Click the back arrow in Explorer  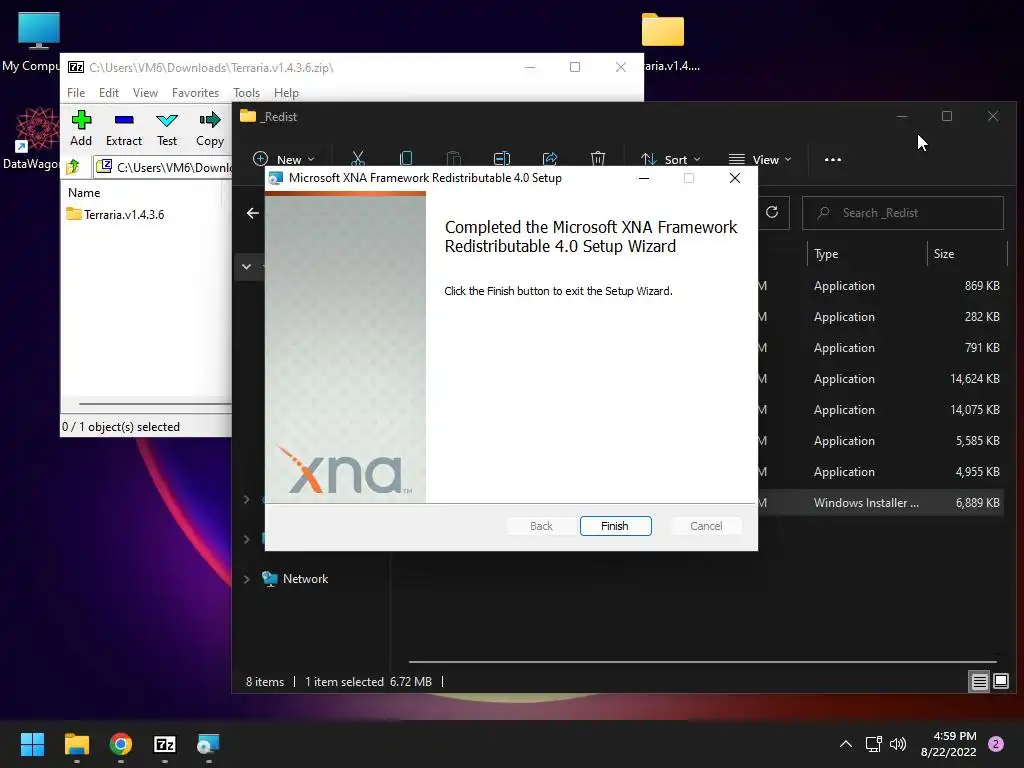coord(253,213)
